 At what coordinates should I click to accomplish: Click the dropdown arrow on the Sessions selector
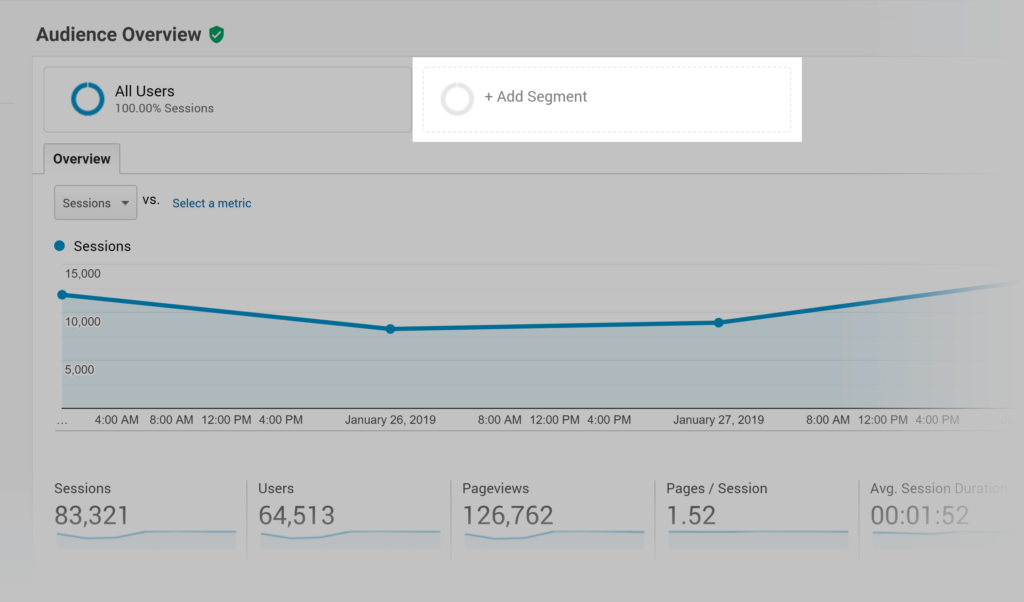click(x=126, y=202)
